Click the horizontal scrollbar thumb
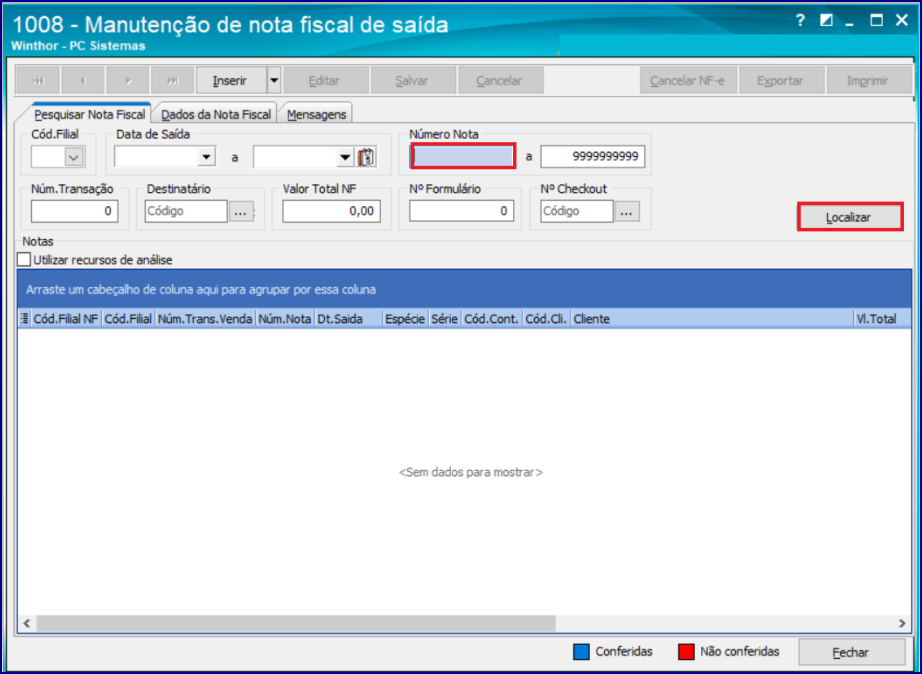The image size is (922, 674). click(295, 623)
